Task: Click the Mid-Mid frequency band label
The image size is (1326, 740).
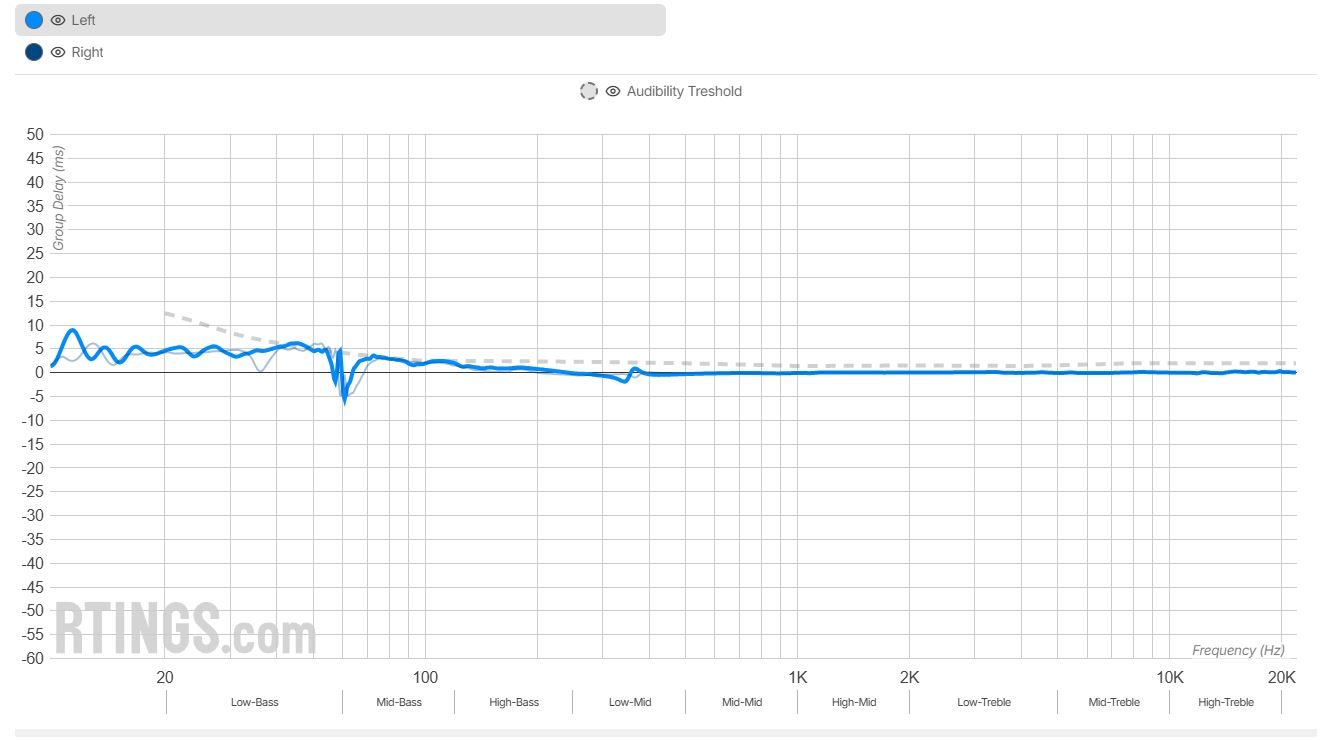Action: click(x=742, y=702)
